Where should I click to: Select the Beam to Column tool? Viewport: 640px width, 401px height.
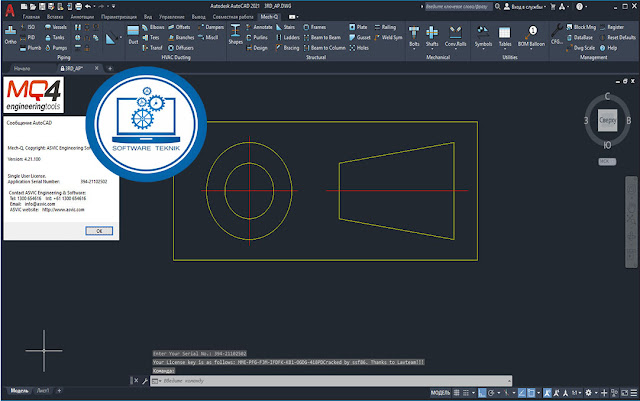click(324, 48)
